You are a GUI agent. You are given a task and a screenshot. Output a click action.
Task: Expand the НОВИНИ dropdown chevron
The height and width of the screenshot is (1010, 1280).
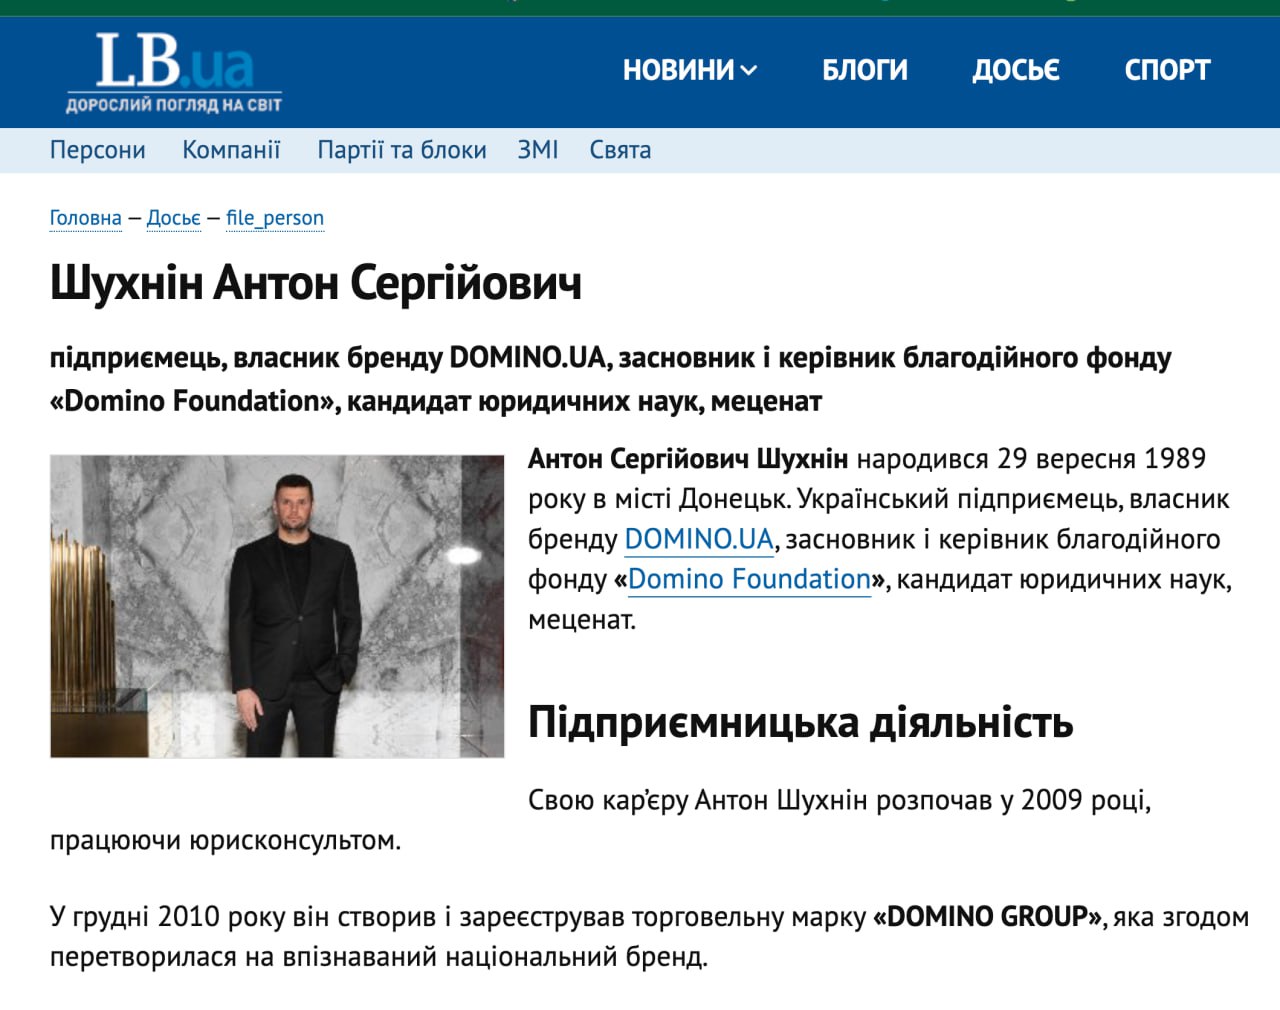(x=748, y=70)
